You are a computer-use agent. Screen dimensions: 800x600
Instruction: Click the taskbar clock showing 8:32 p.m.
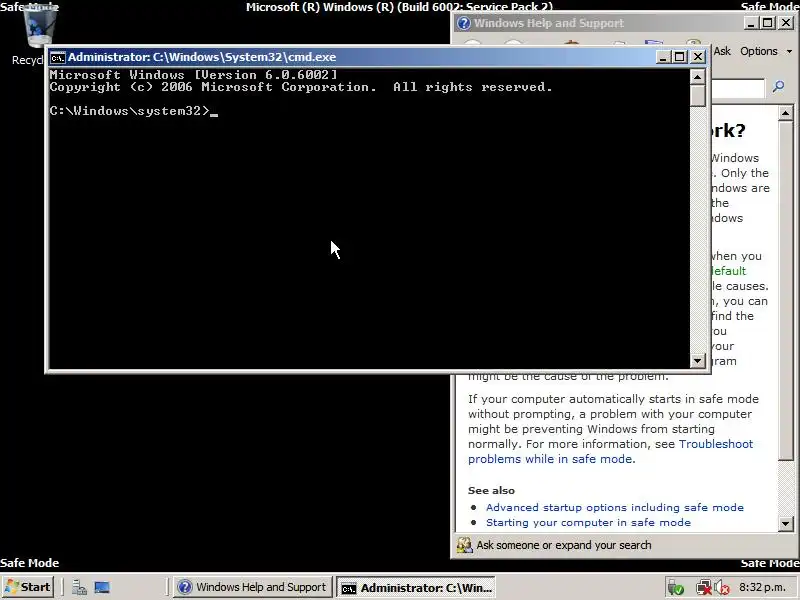click(x=762, y=588)
